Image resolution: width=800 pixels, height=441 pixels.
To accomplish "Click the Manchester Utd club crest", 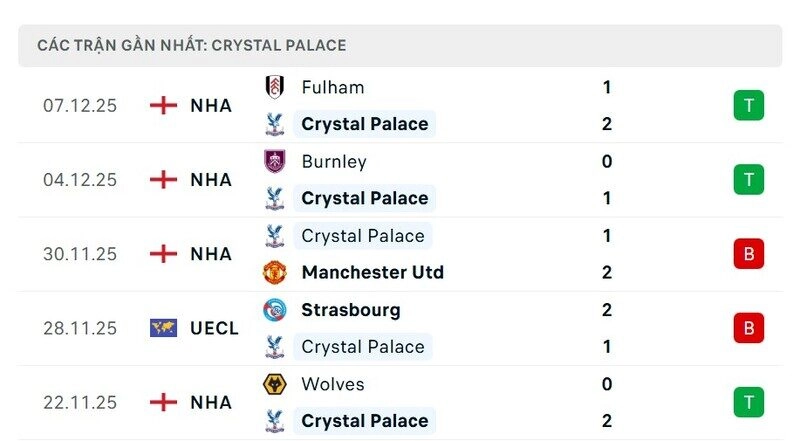I will point(274,272).
